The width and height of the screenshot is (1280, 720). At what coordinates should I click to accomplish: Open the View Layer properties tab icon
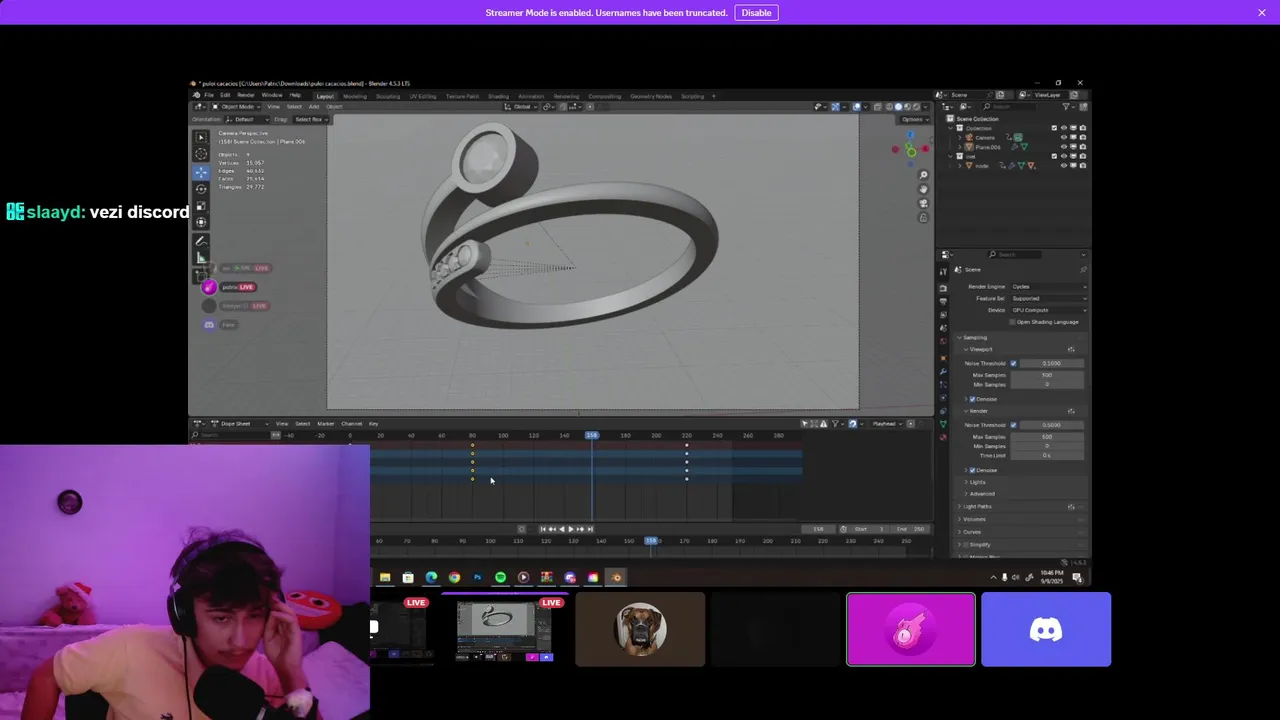tap(943, 314)
